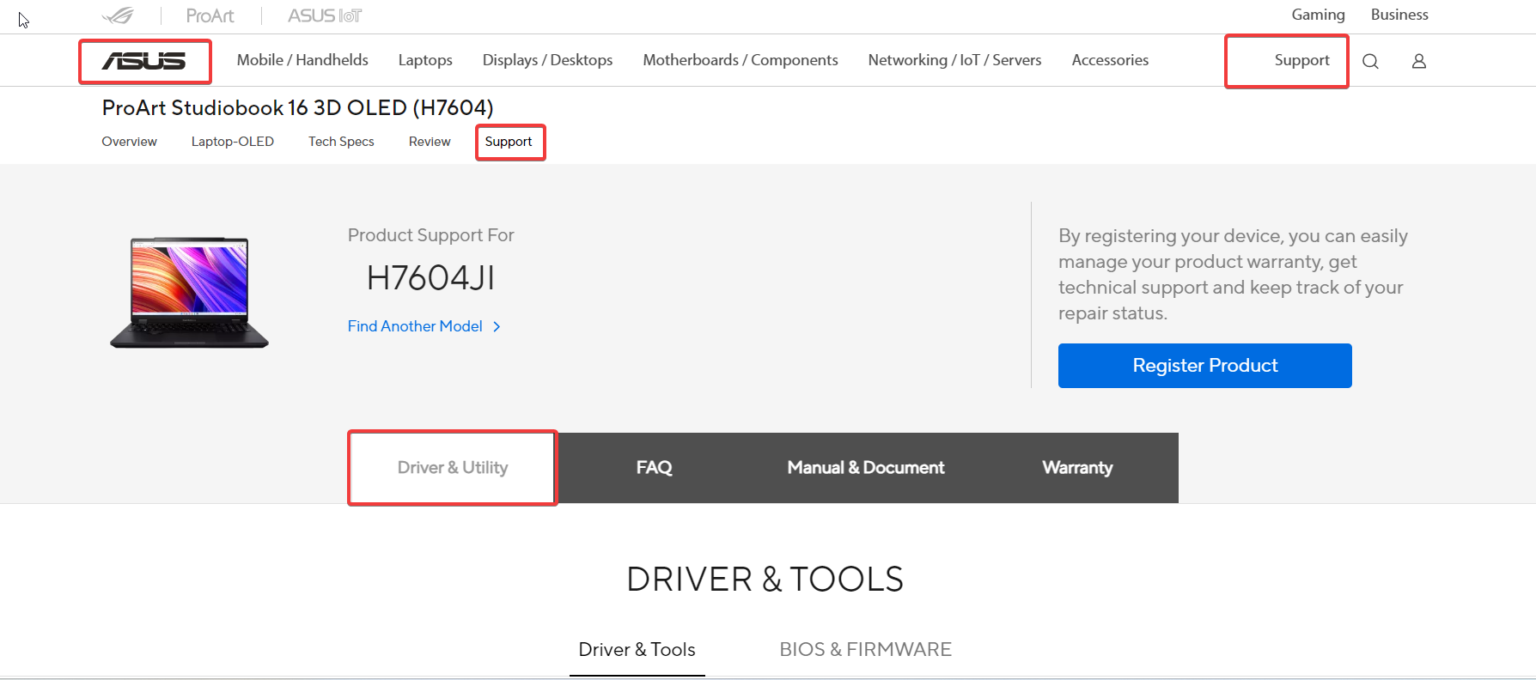1536x680 pixels.
Task: Open the Laptops category menu
Action: pyautogui.click(x=425, y=60)
